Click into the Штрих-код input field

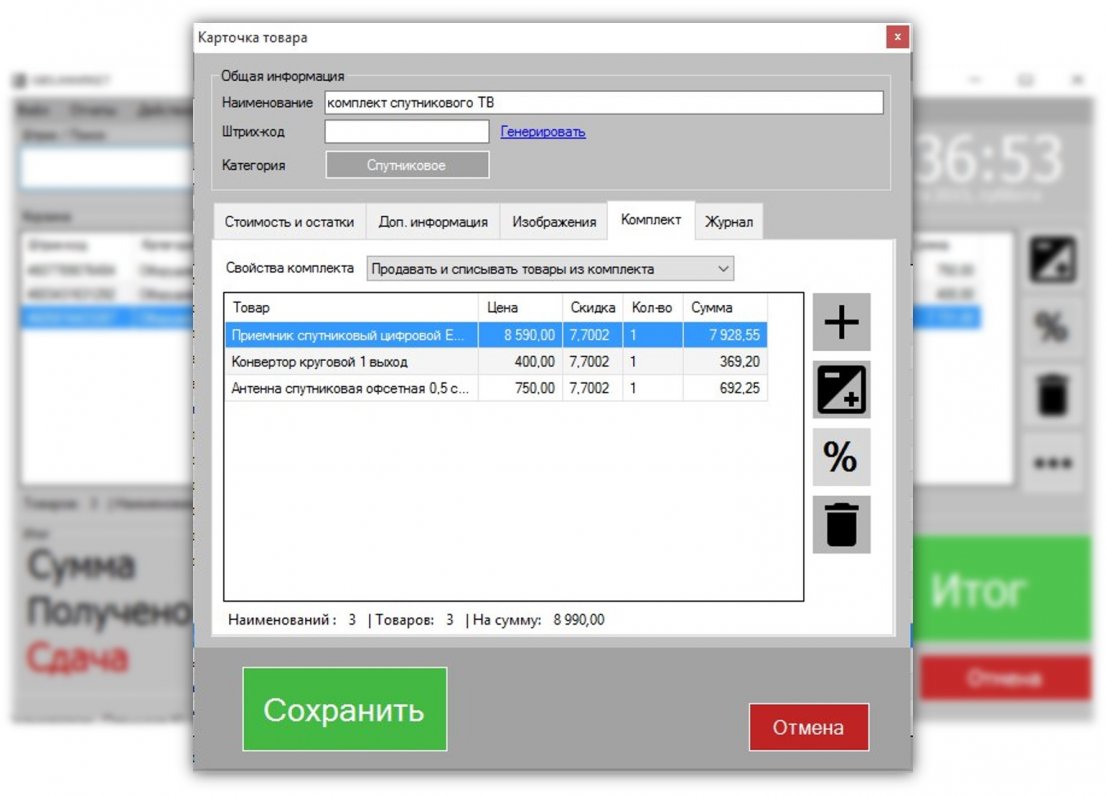click(407, 132)
